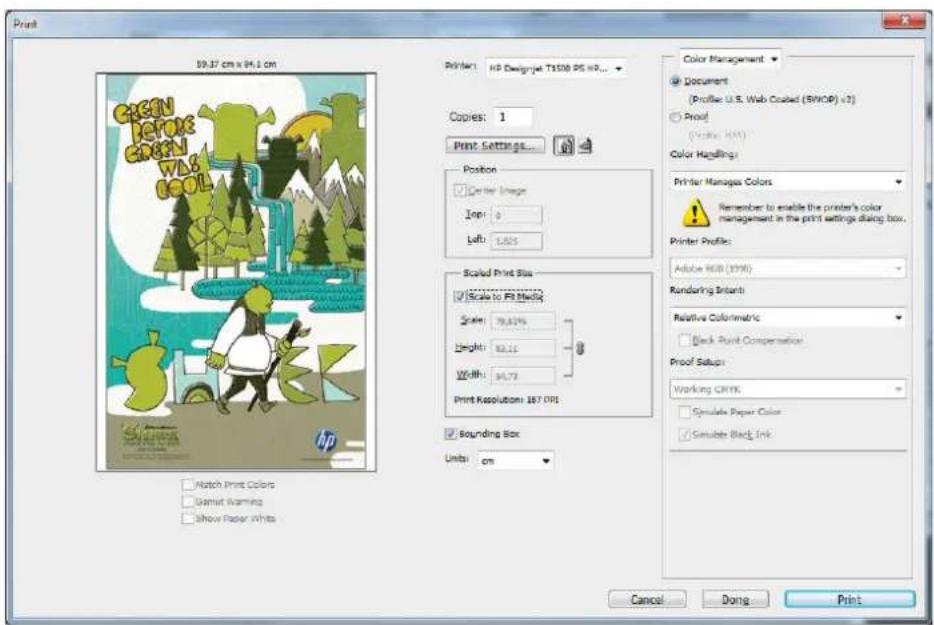Click the scale link chain icon
The height and width of the screenshot is (625, 934).
[x=580, y=348]
